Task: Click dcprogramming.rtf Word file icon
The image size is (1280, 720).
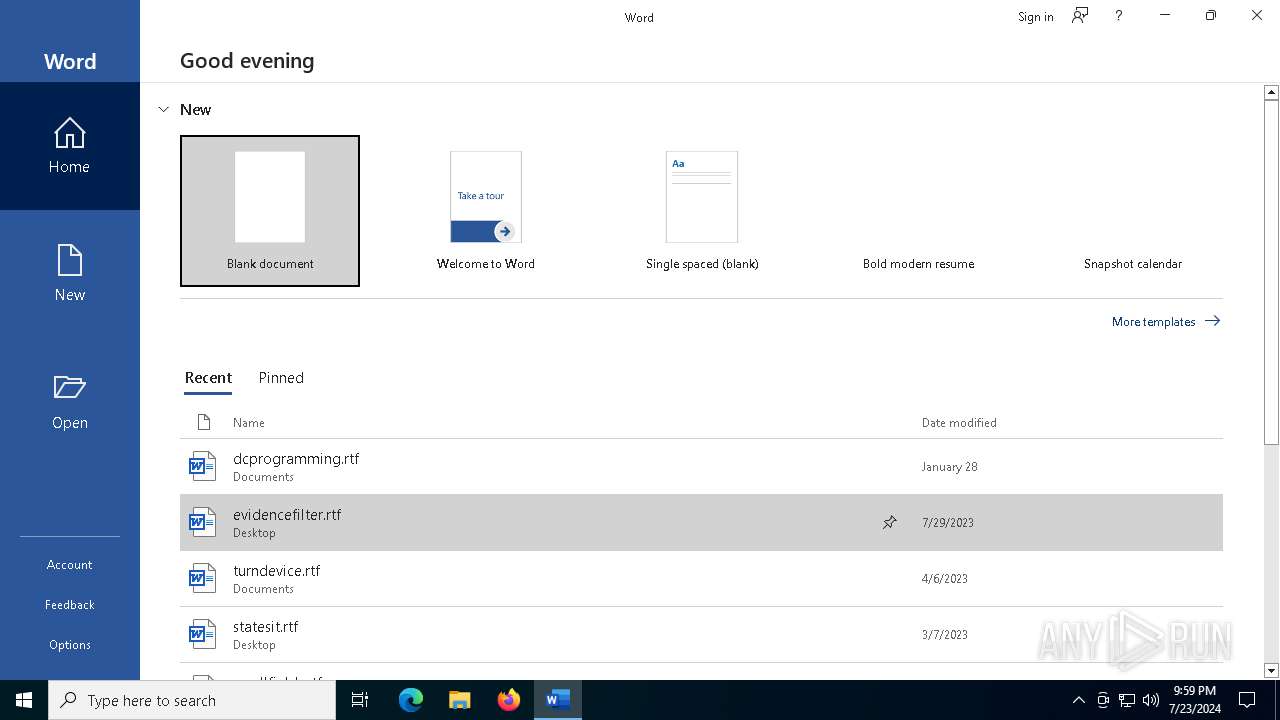Action: coord(203,466)
